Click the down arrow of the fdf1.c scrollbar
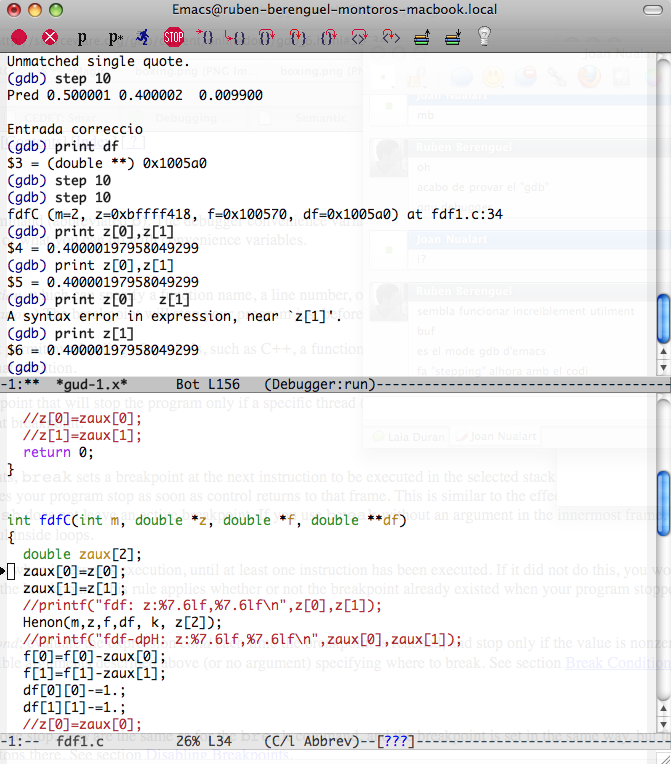Screen dimensions: 671x764 click(x=663, y=724)
